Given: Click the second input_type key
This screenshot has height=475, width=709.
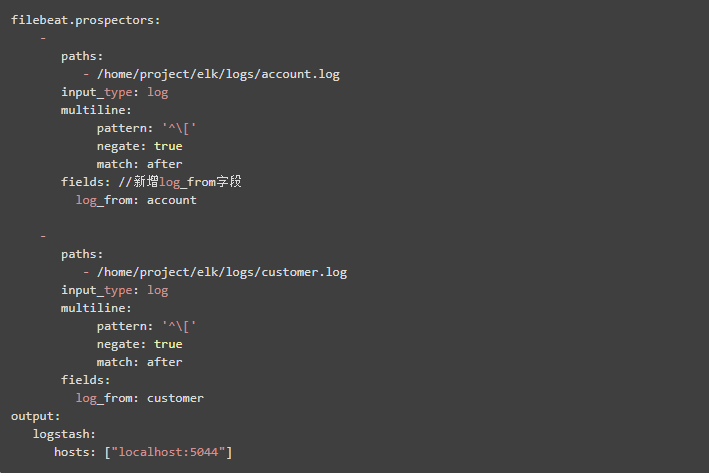Looking at the screenshot, I should point(99,290).
